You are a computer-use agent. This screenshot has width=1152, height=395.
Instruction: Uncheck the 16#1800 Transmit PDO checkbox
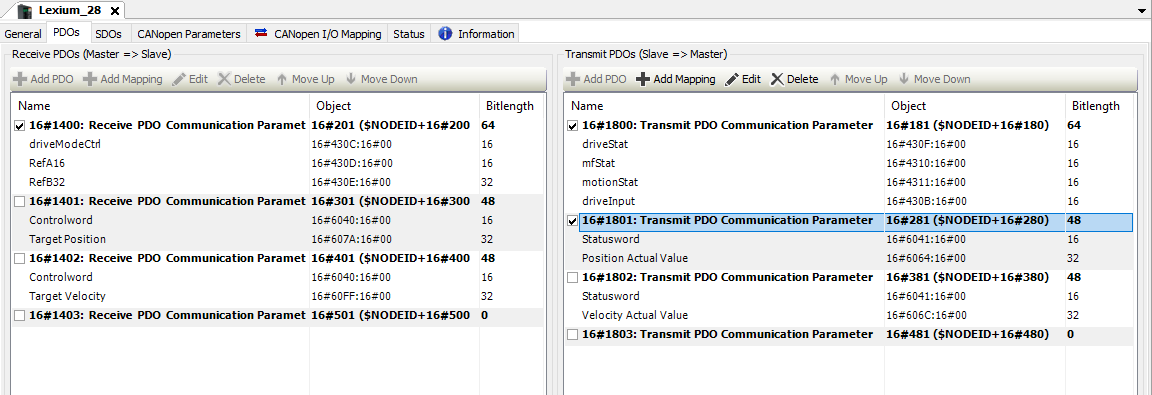(x=572, y=126)
